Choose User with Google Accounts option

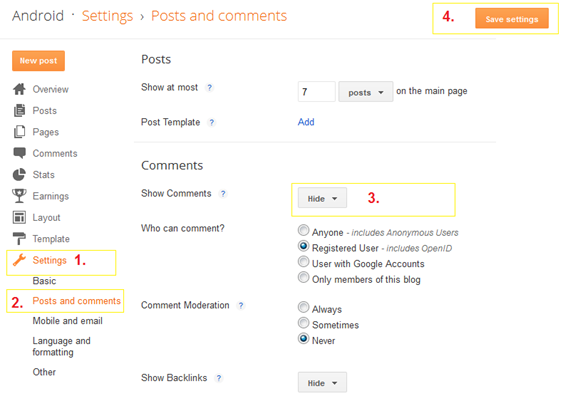click(303, 262)
